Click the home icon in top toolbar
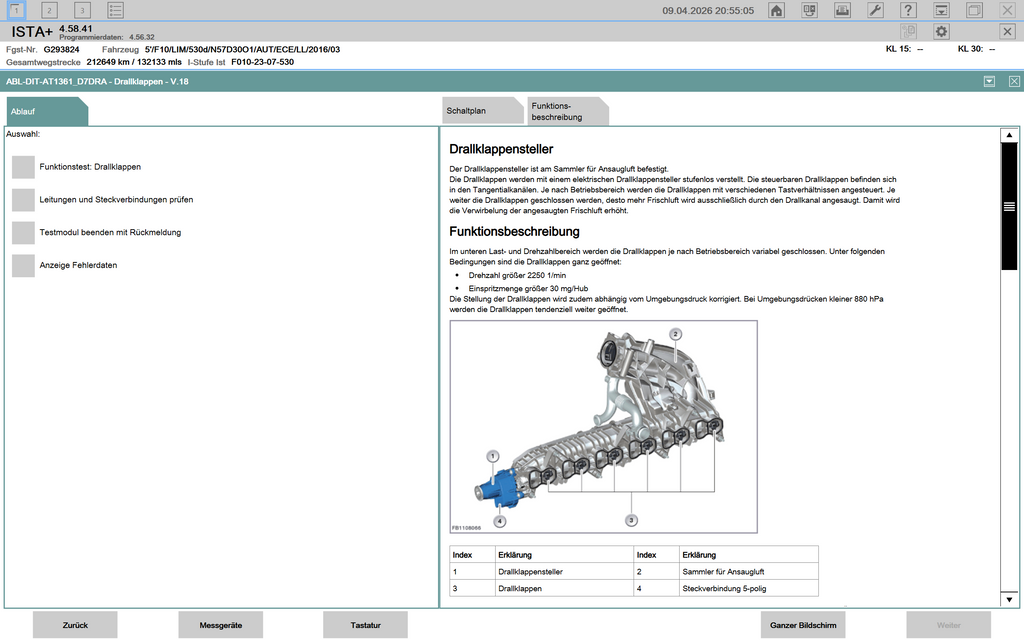1024x640 pixels. [x=776, y=10]
